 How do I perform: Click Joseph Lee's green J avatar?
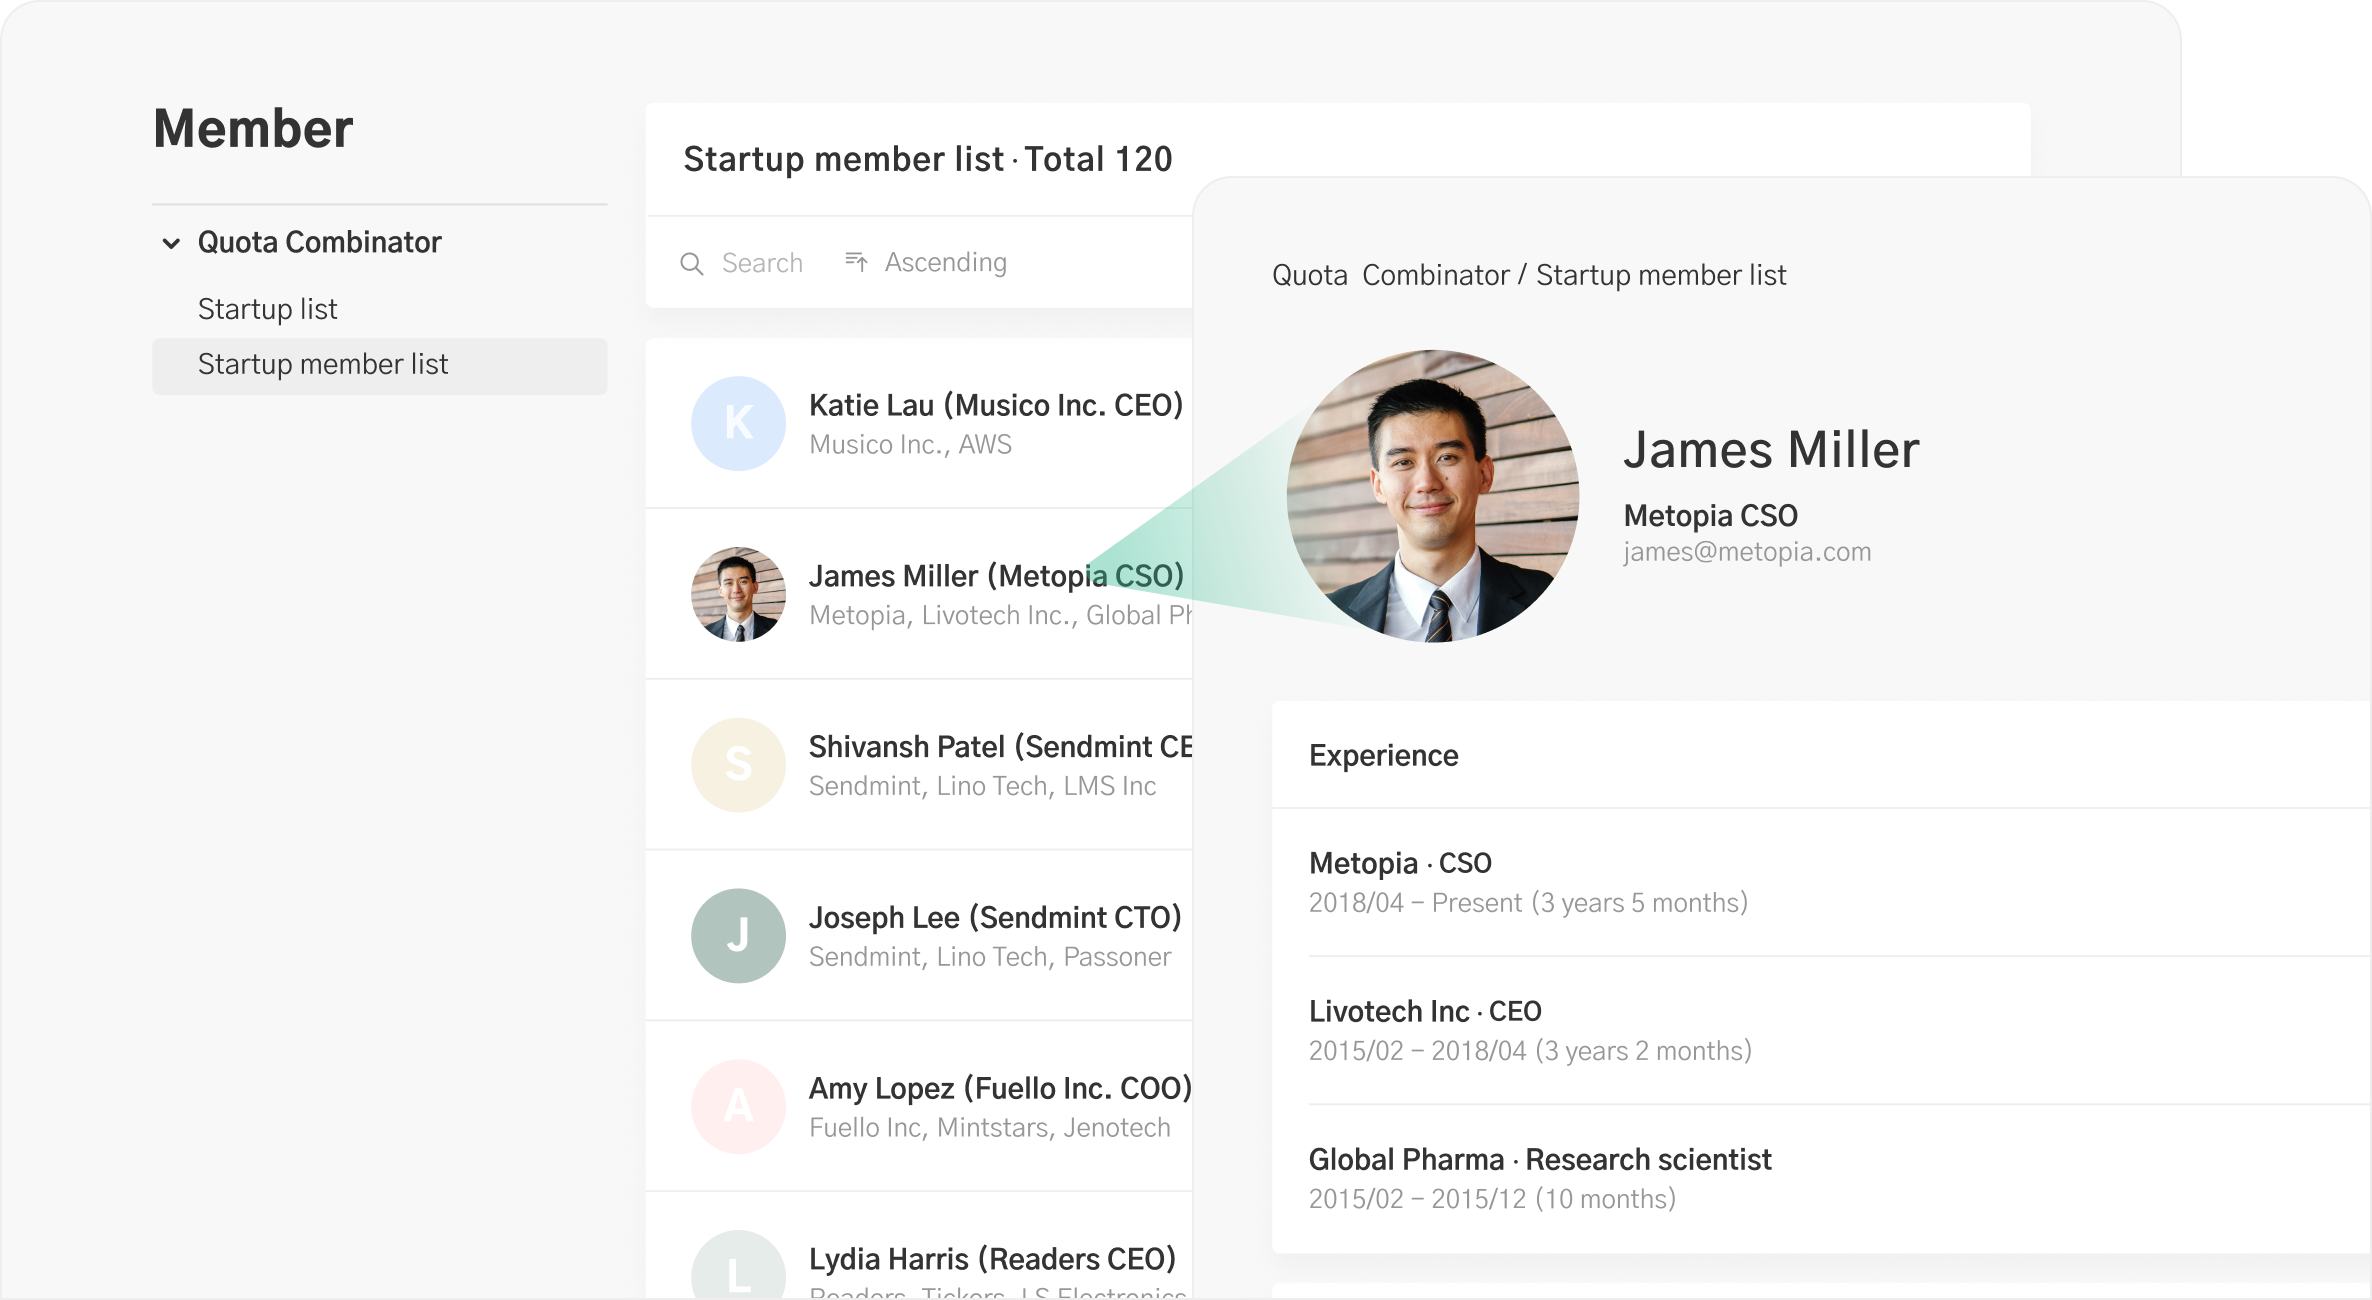pyautogui.click(x=738, y=936)
